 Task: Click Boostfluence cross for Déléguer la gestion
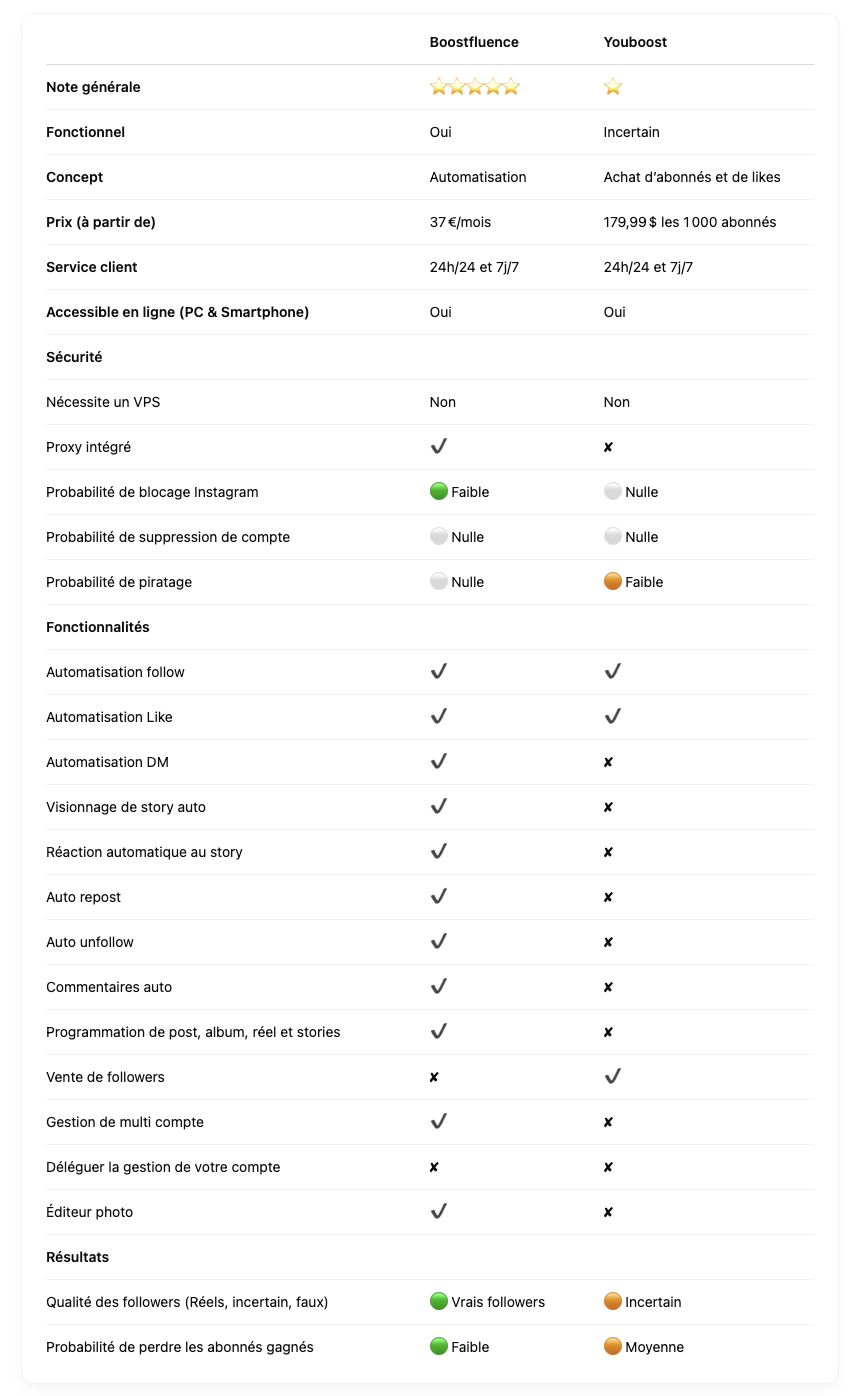[434, 1167]
